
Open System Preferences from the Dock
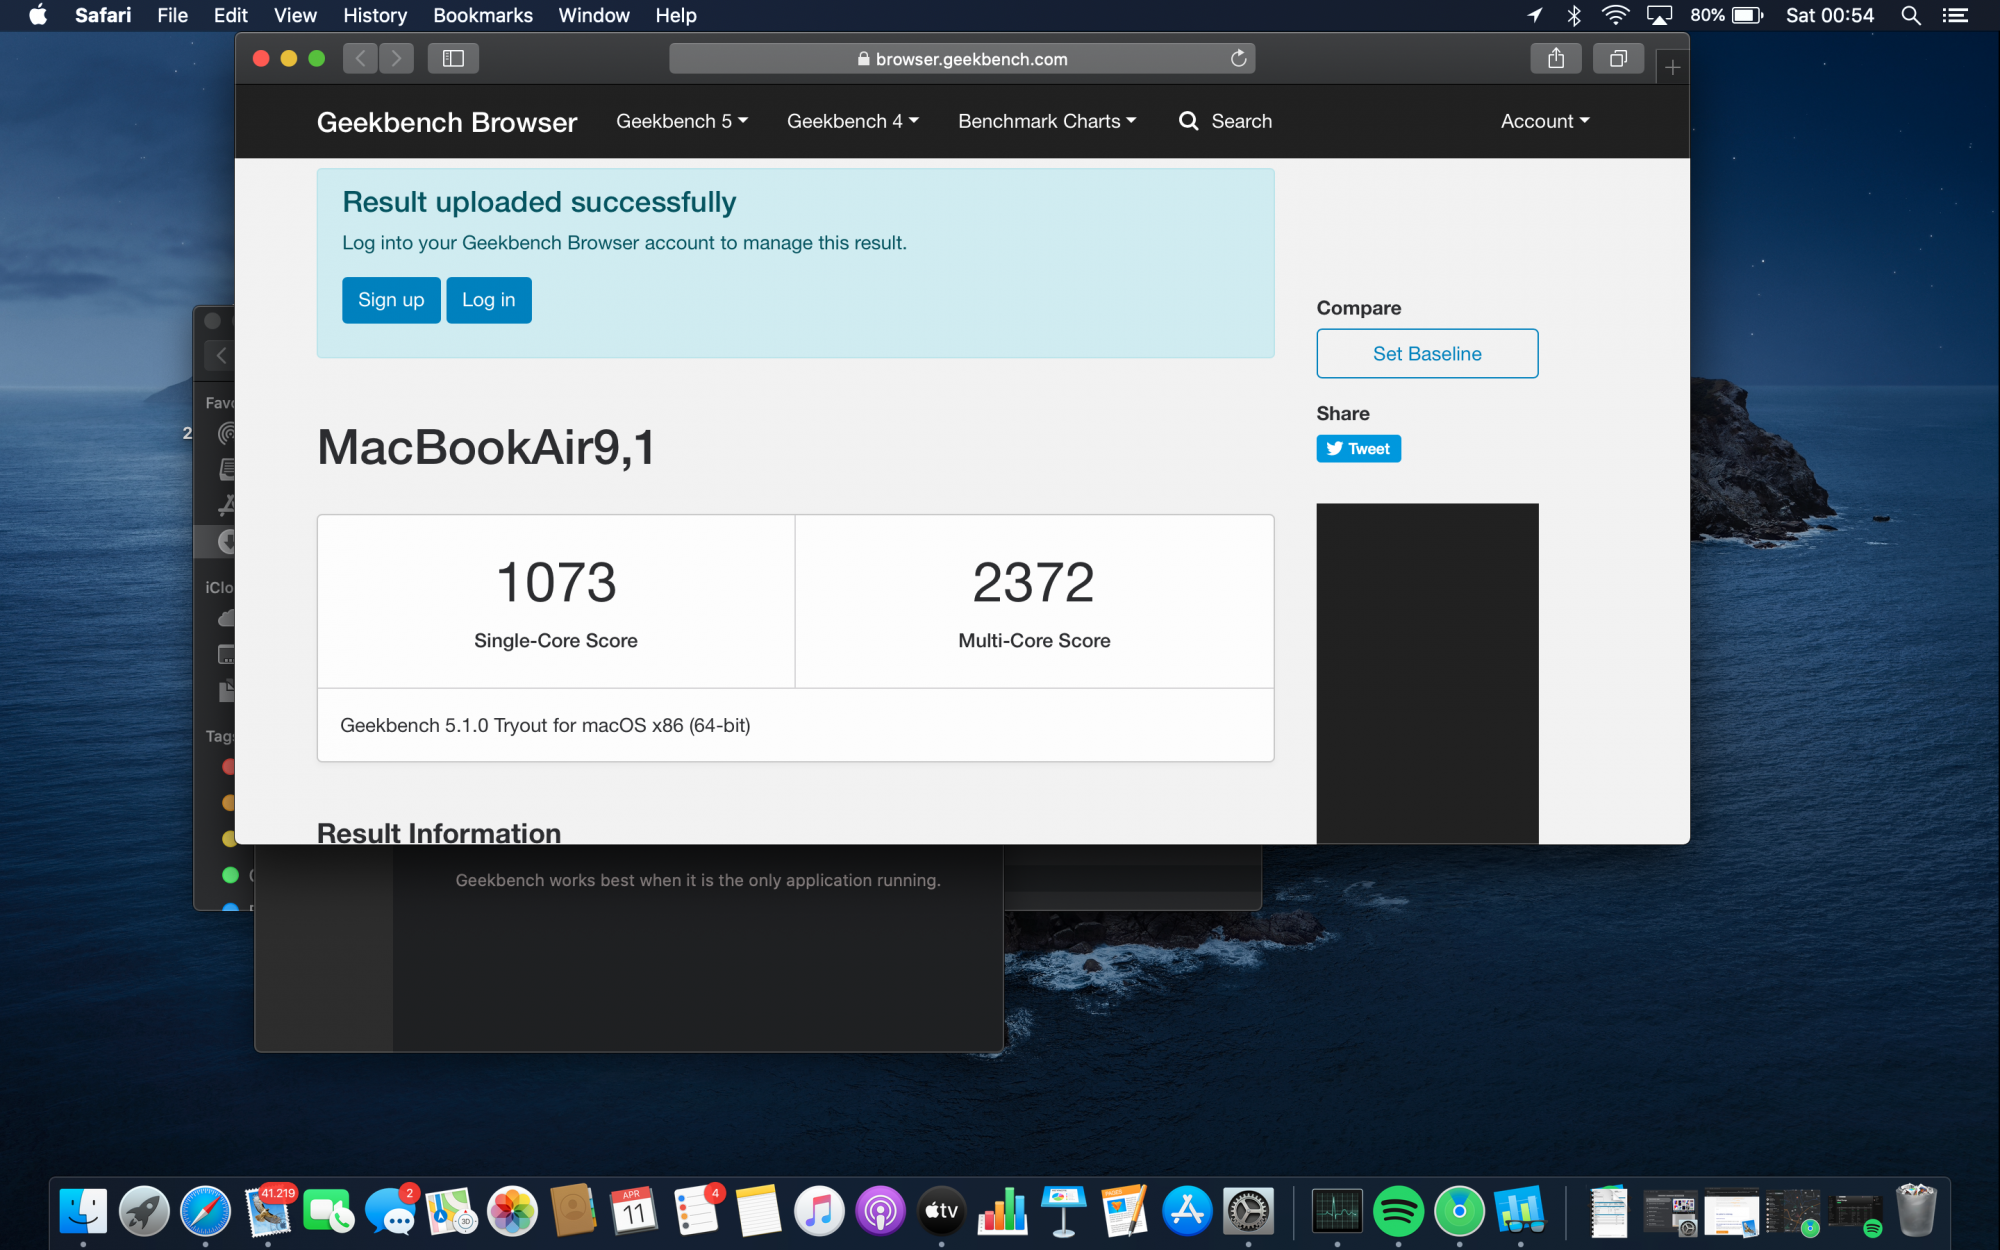tap(1248, 1211)
